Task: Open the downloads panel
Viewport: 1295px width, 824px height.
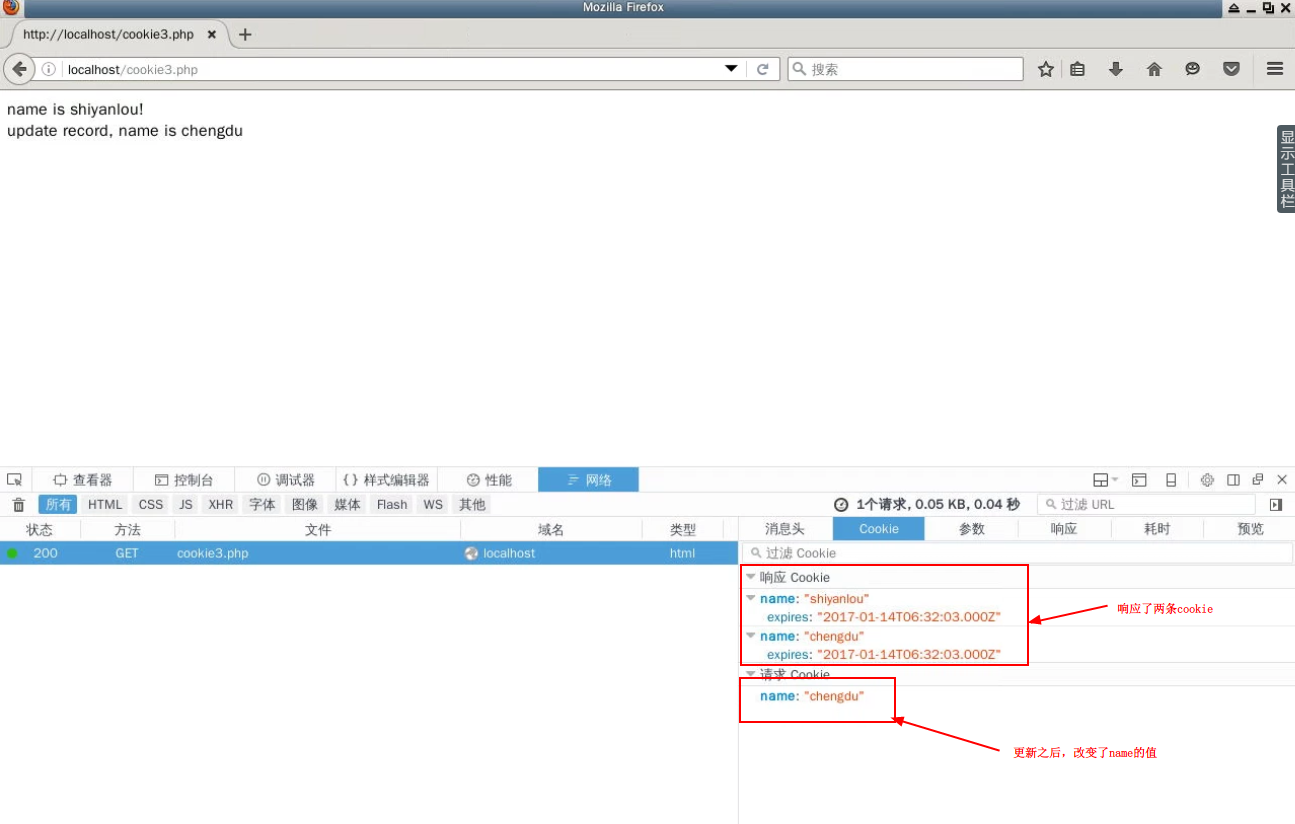Action: pos(1116,69)
